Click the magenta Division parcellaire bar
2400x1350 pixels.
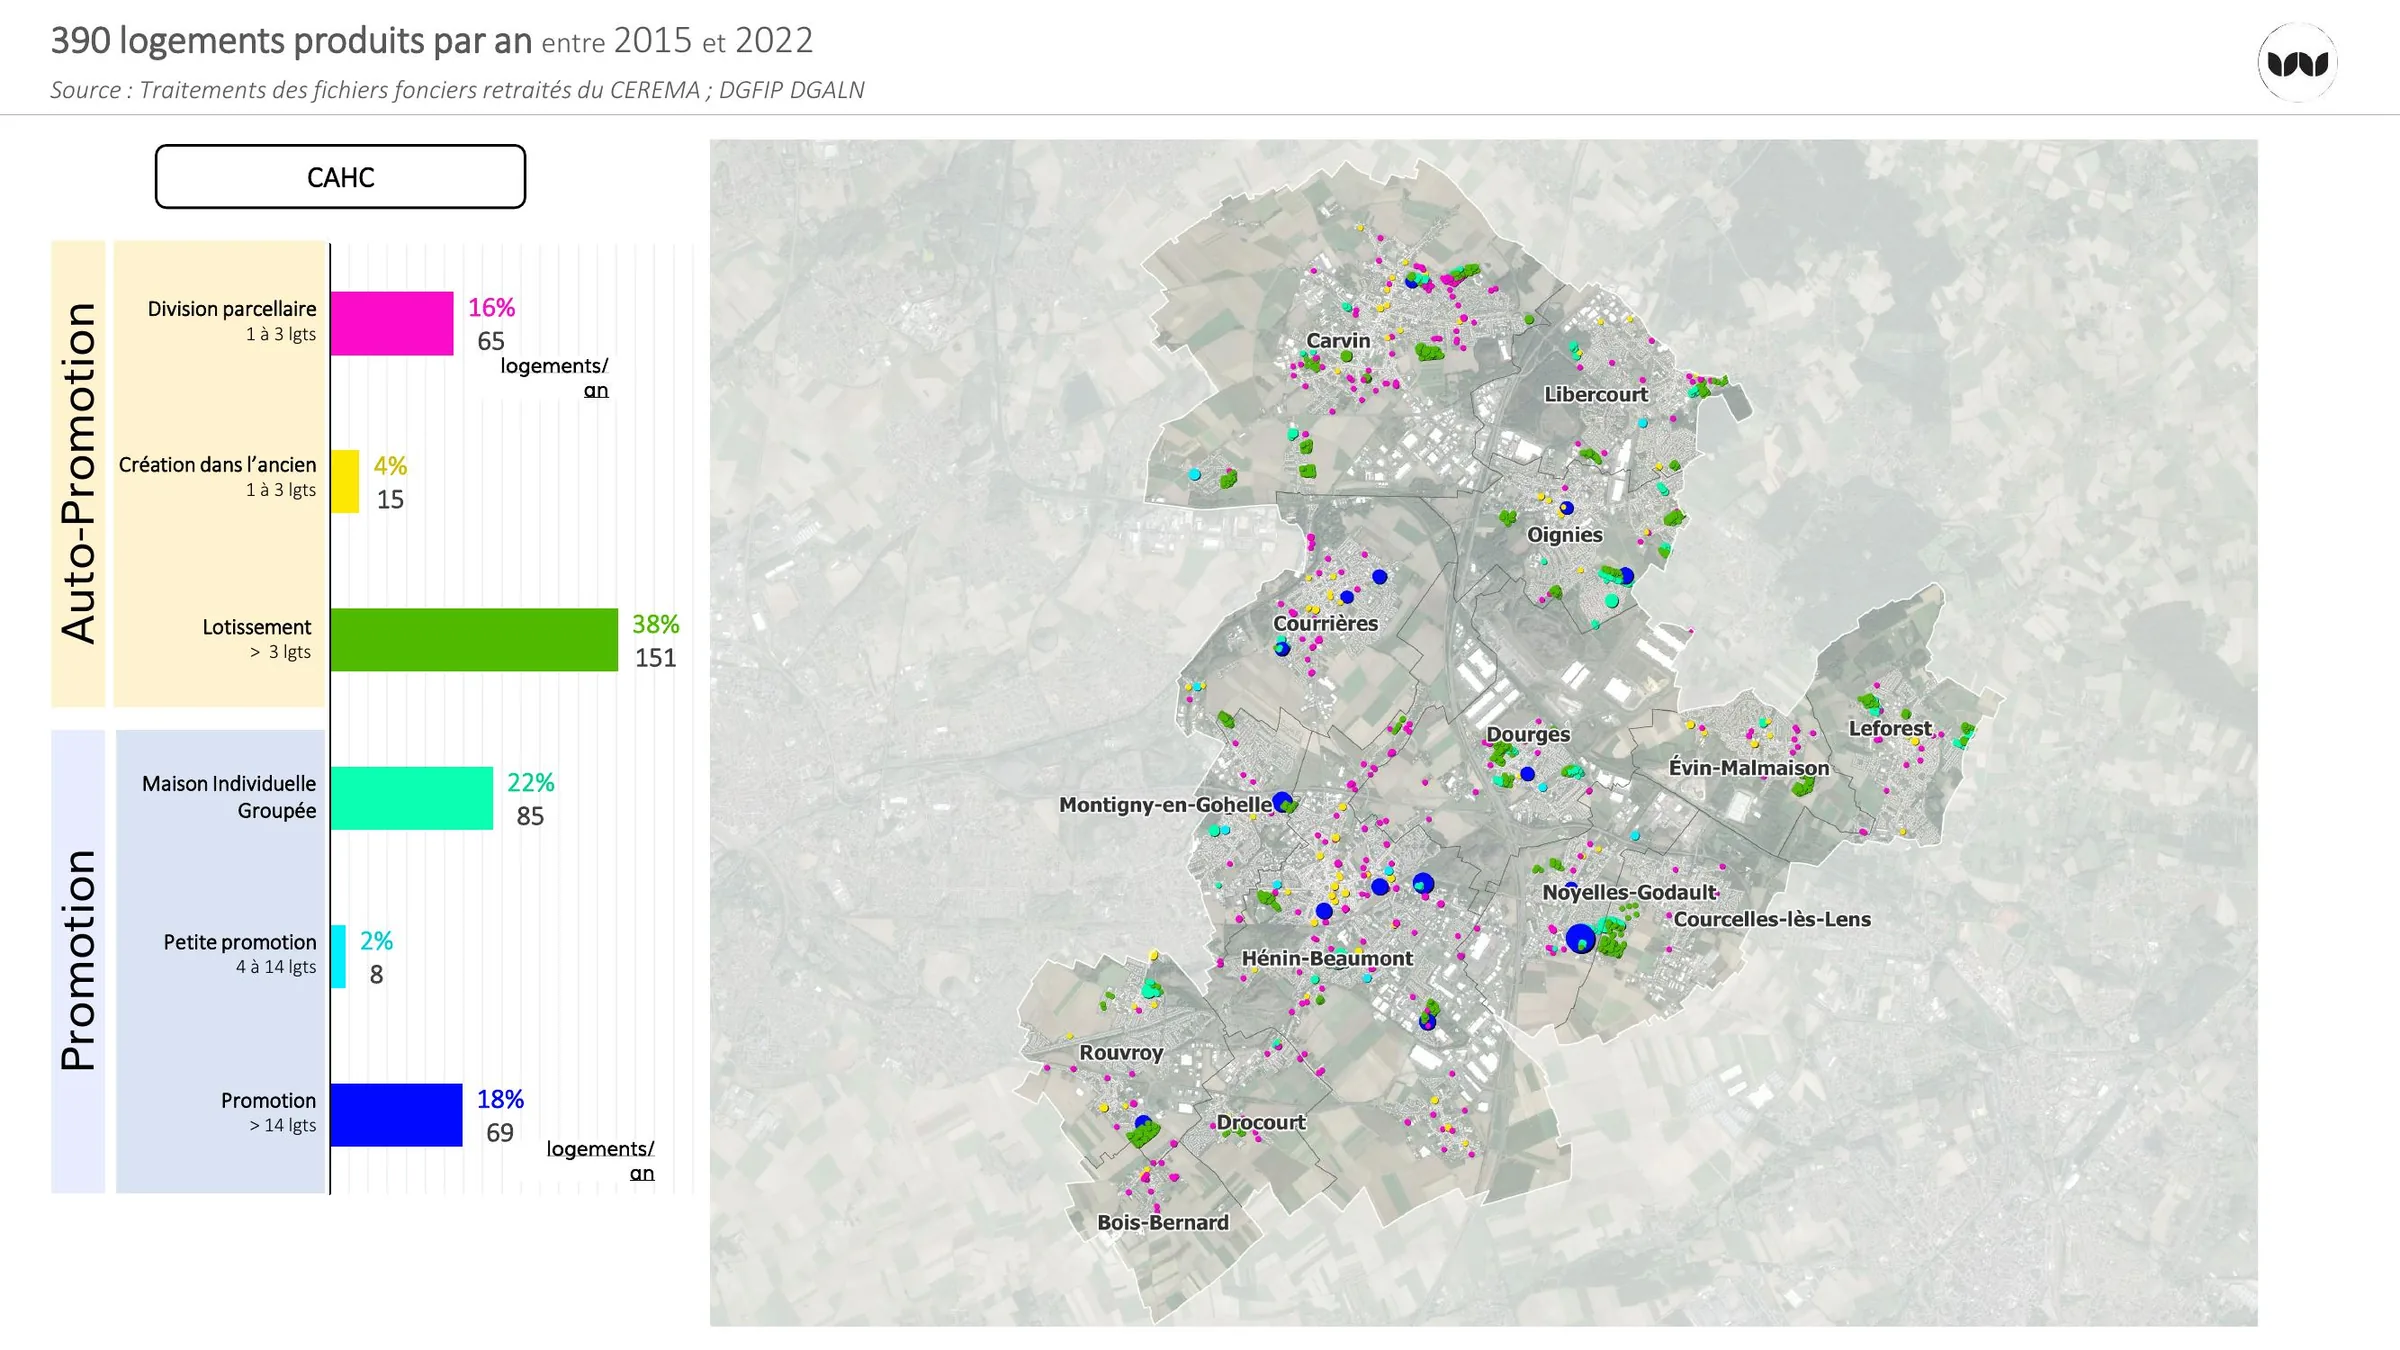(x=392, y=323)
